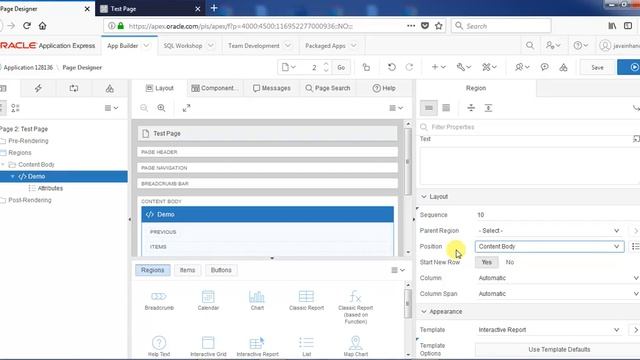Switch gallery to the Buttons tab

221,270
